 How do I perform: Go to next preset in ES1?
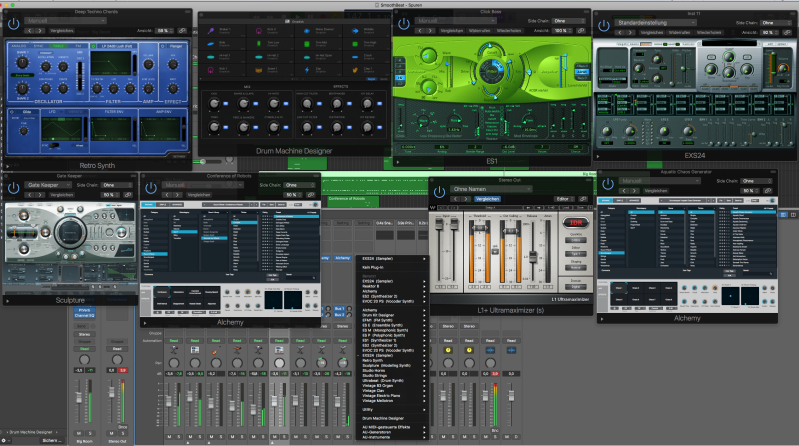point(430,31)
